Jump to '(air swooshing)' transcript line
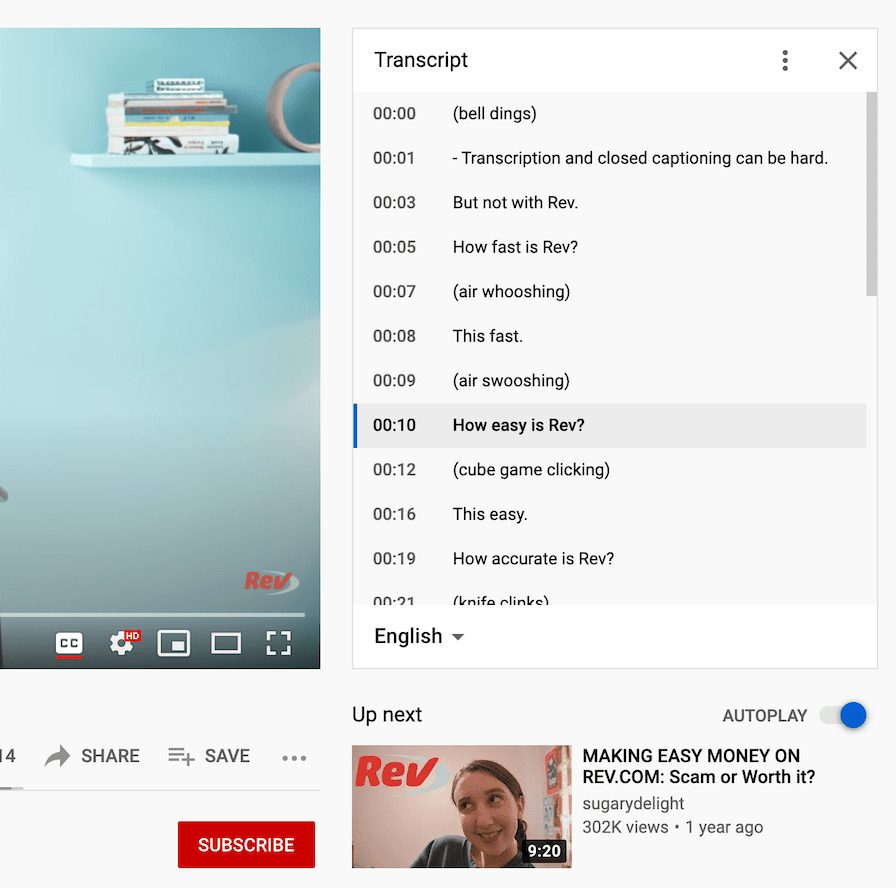This screenshot has height=888, width=896. click(610, 381)
